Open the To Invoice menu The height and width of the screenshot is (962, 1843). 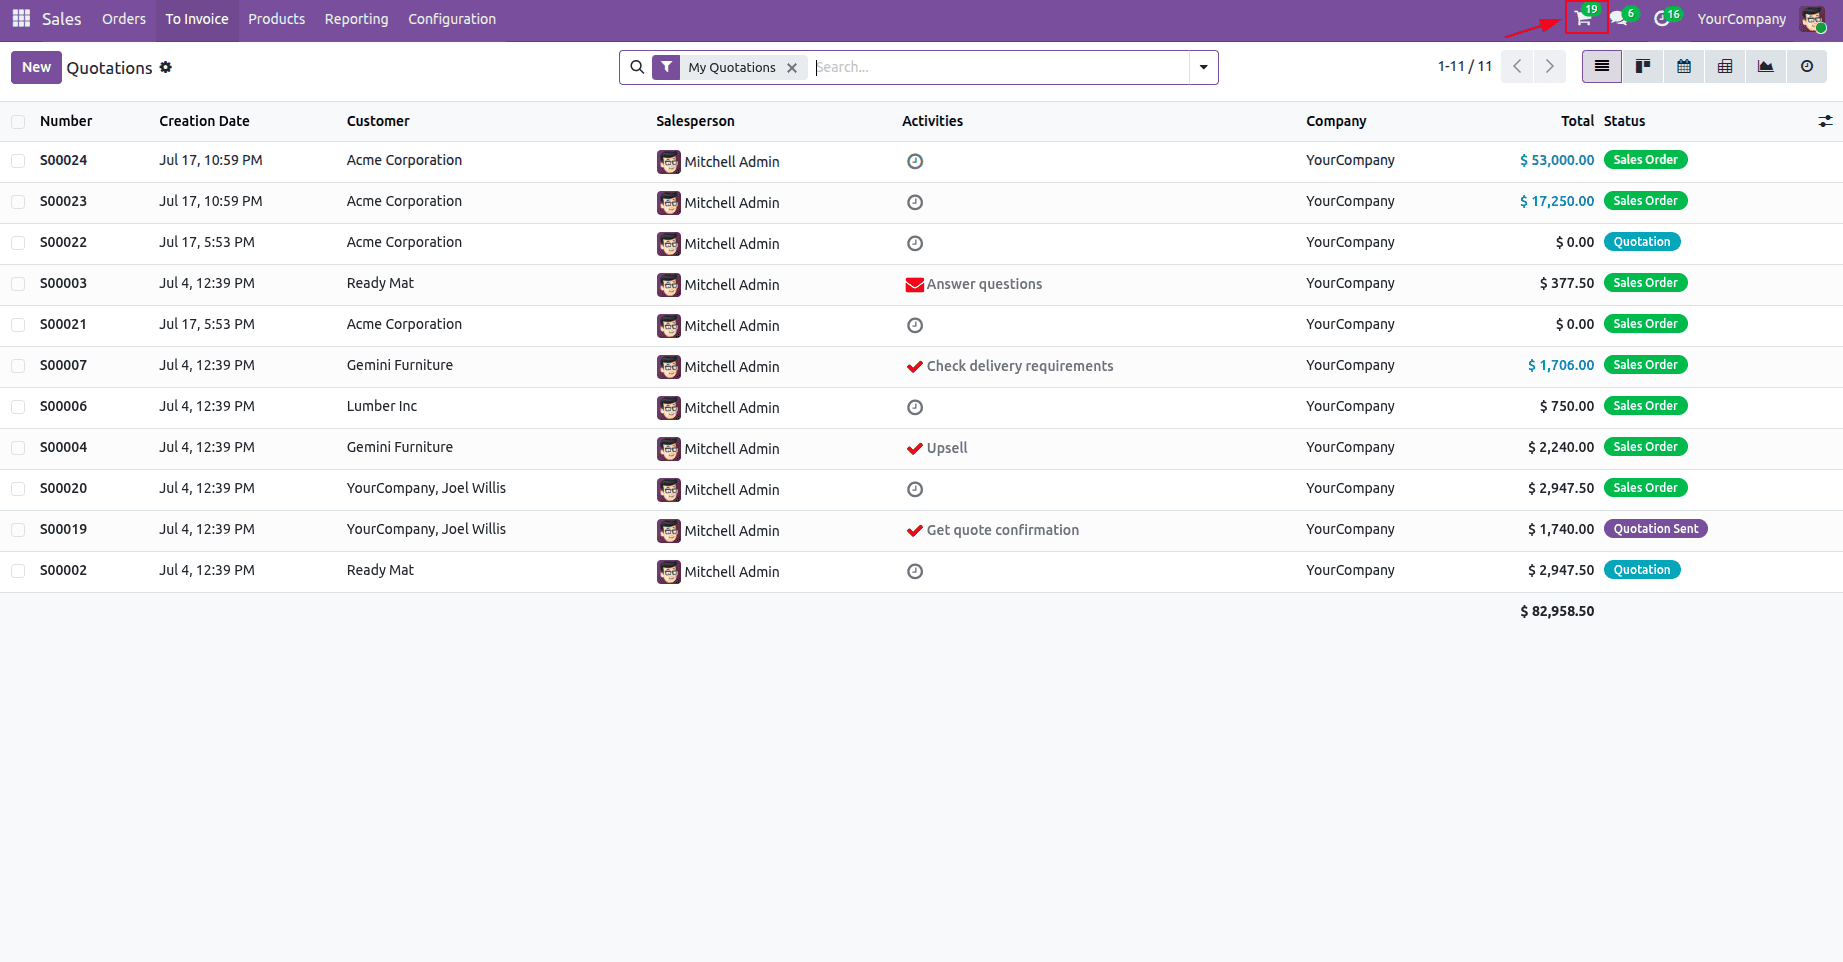pos(197,19)
